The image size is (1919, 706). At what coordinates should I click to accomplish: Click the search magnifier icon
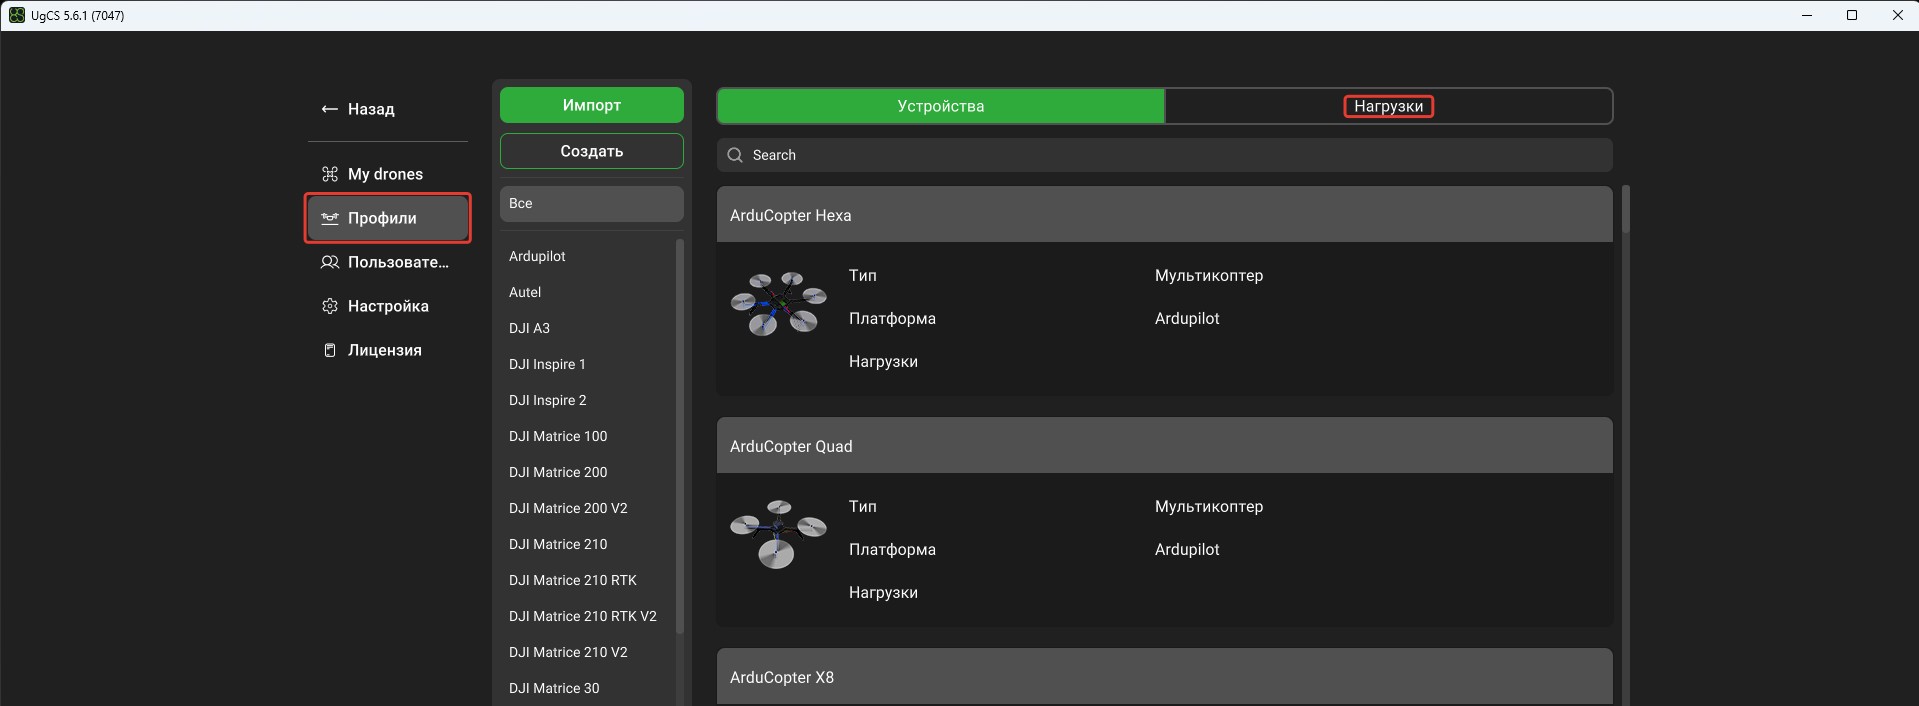pos(735,155)
